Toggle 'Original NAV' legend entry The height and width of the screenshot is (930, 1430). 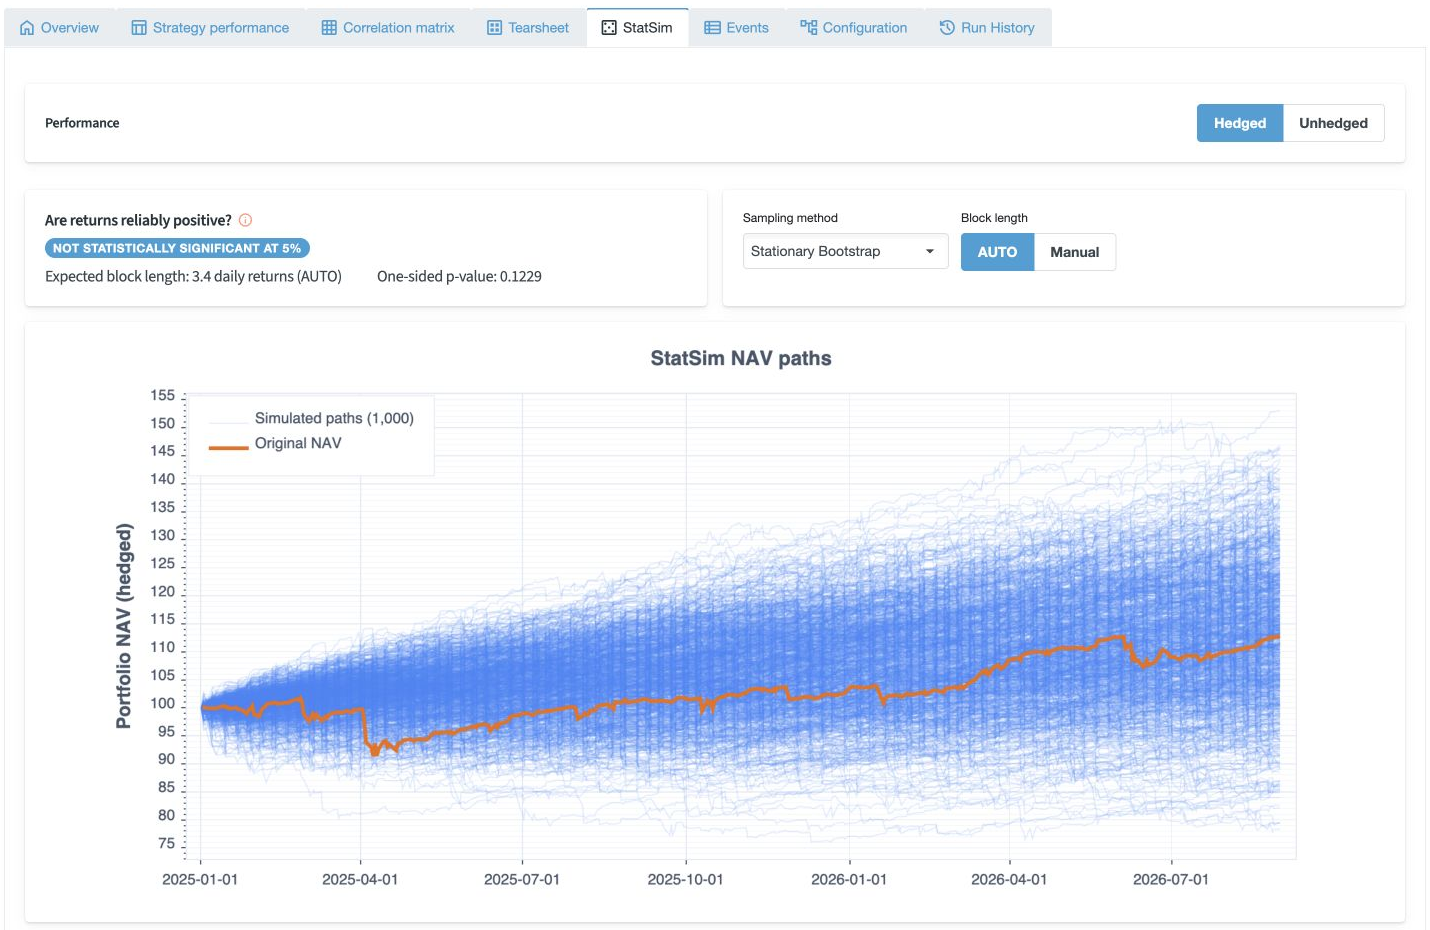click(x=298, y=443)
